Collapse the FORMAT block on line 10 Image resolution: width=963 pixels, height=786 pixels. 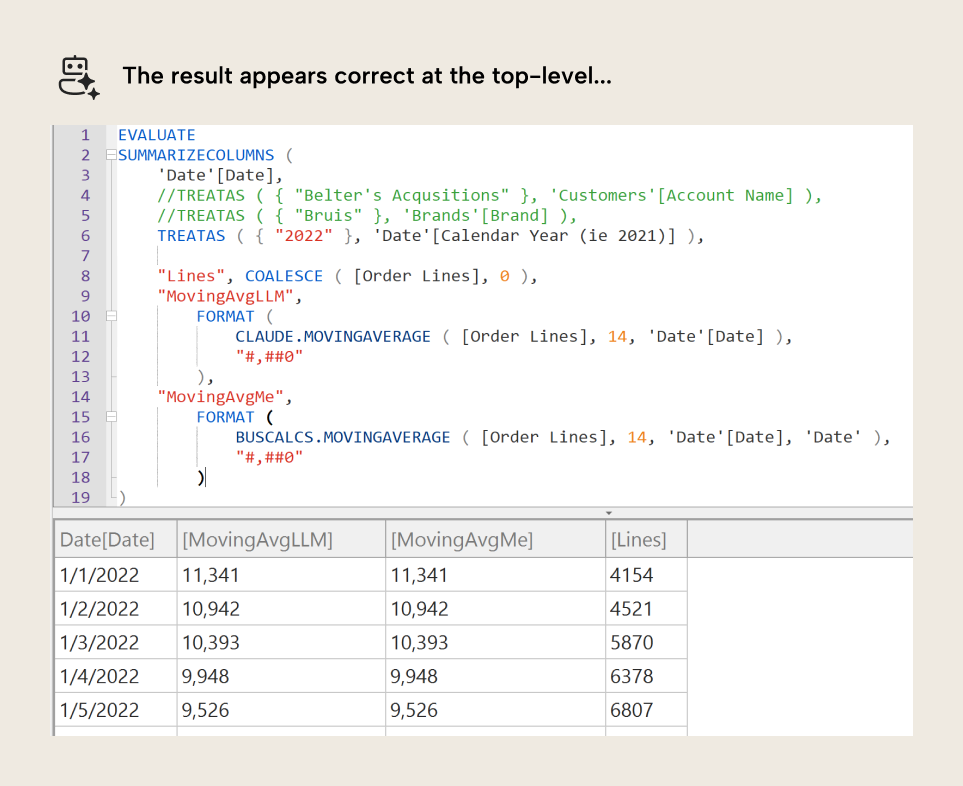(110, 316)
